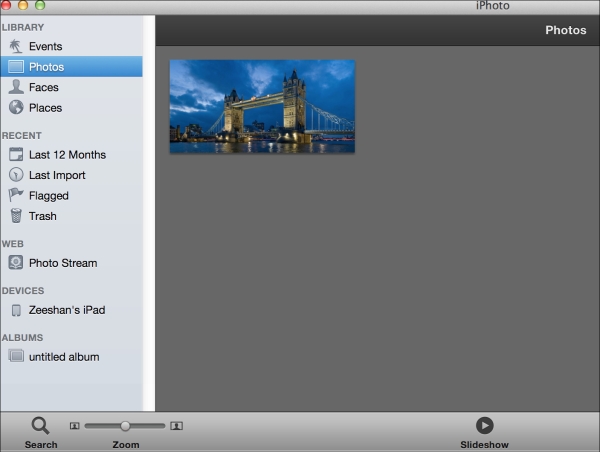Start the Slideshow play button
This screenshot has width=600, height=452.
(484, 426)
